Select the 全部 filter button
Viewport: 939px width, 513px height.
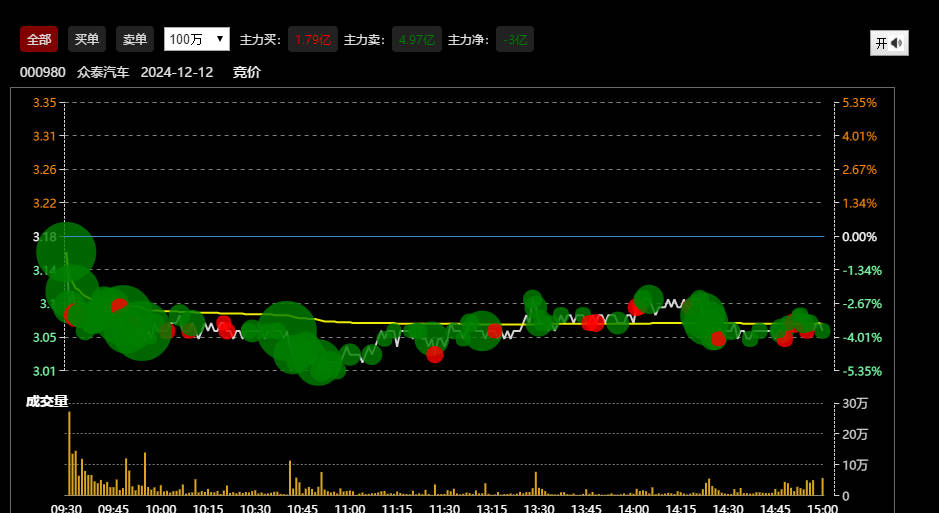pos(39,39)
